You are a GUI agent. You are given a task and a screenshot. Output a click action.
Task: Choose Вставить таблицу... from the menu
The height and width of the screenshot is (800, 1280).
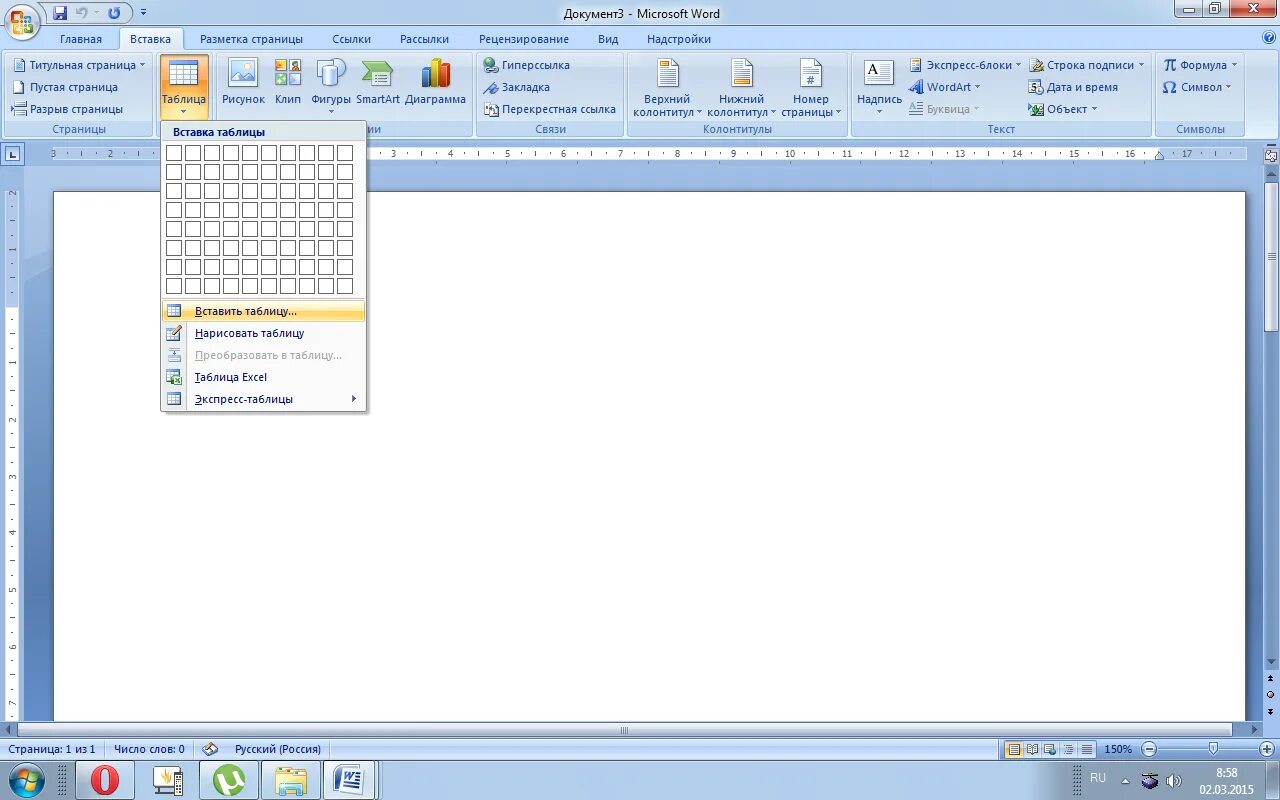point(264,311)
